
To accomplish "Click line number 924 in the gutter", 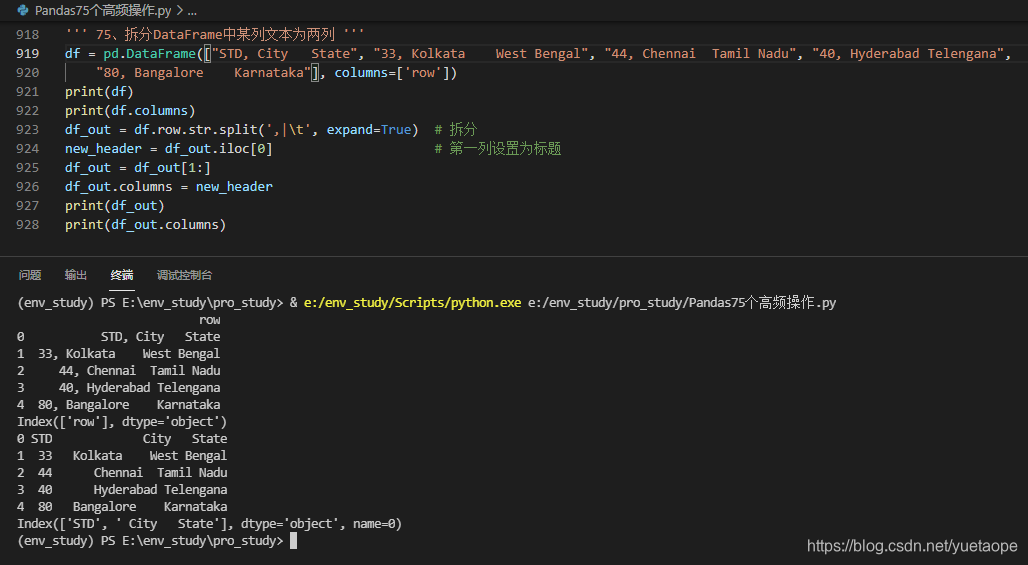I will point(28,148).
